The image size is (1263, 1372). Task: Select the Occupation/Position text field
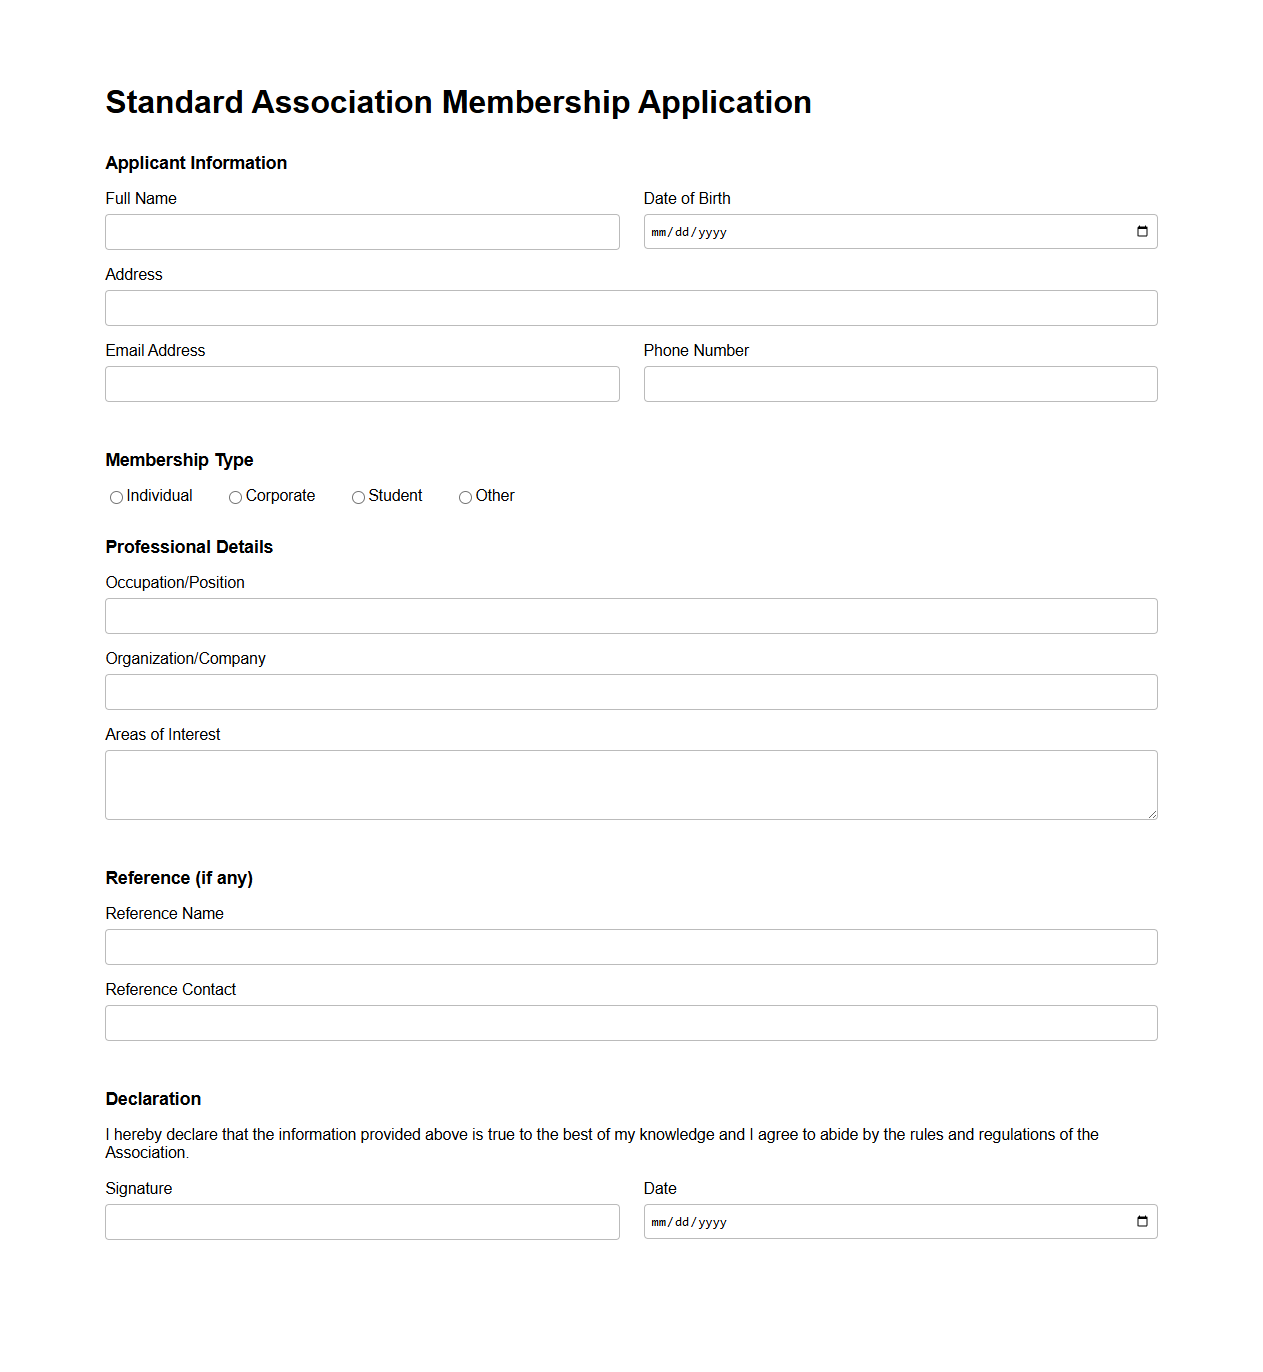tap(631, 615)
